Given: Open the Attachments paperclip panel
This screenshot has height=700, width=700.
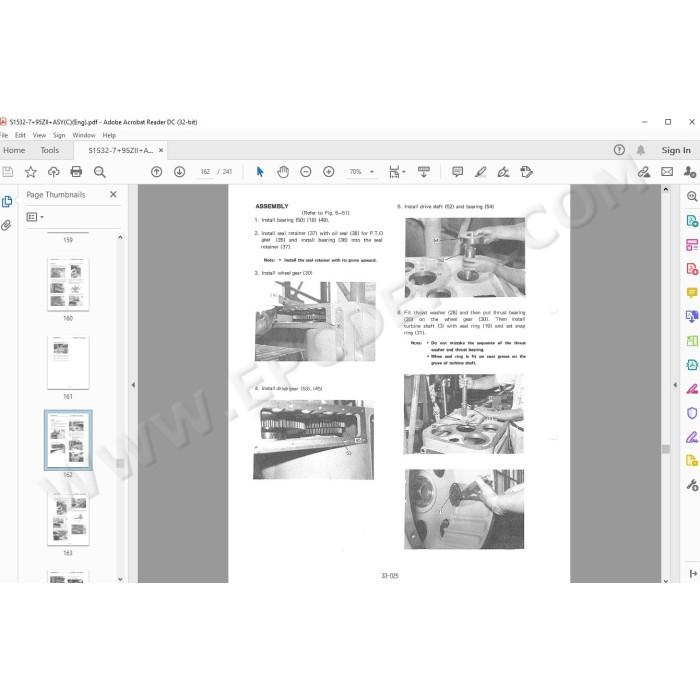Looking at the screenshot, I should (x=6, y=225).
